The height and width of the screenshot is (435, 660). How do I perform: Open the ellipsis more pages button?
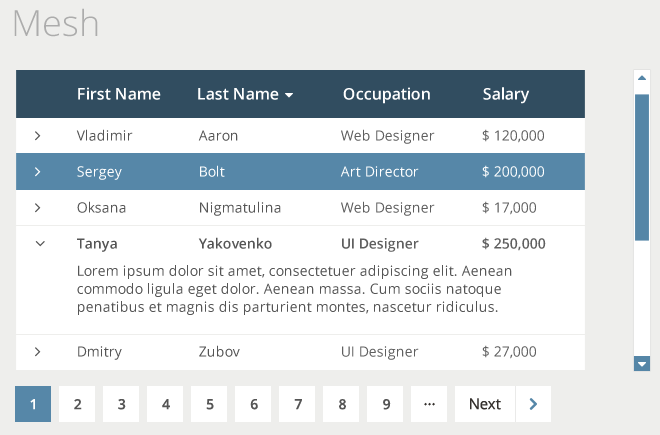pyautogui.click(x=429, y=404)
